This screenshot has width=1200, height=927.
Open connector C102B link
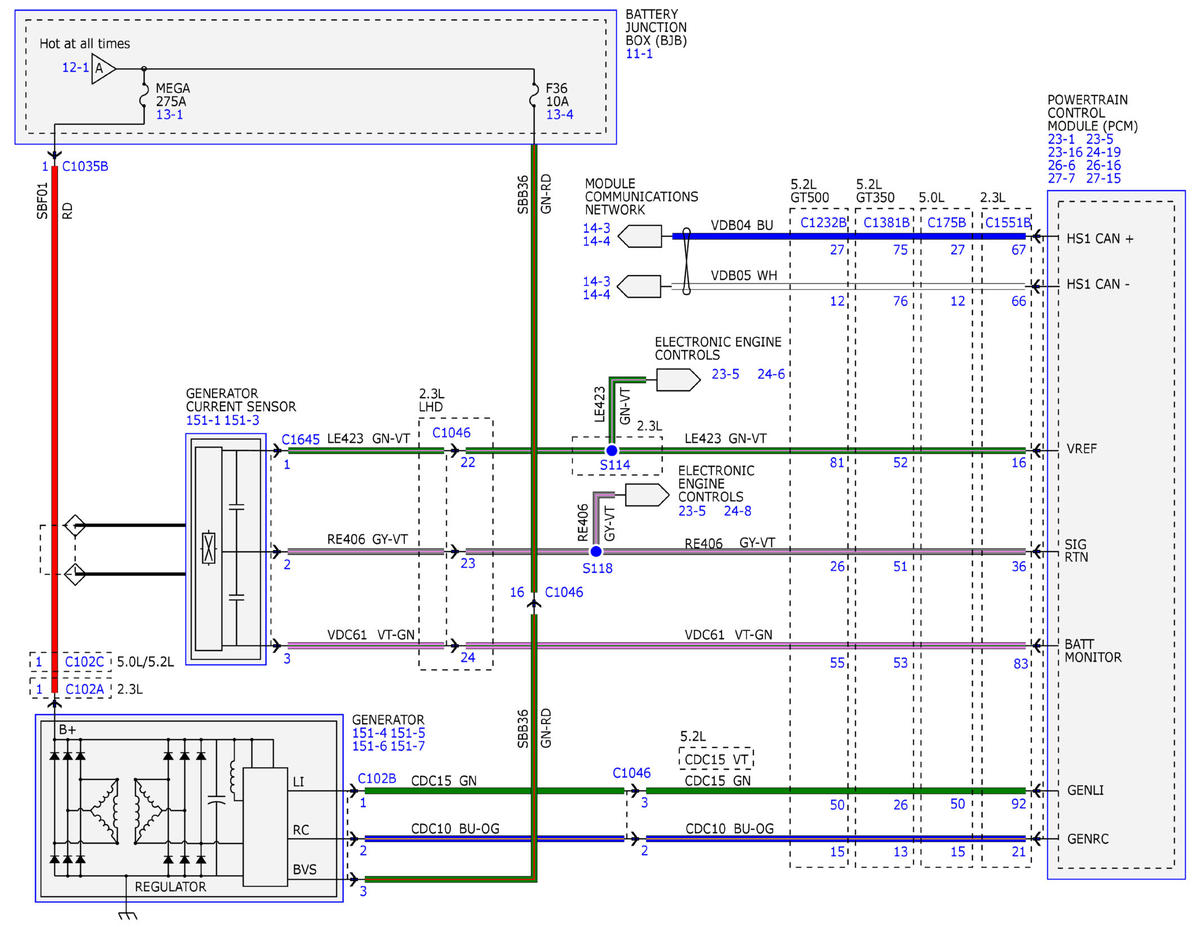376,777
